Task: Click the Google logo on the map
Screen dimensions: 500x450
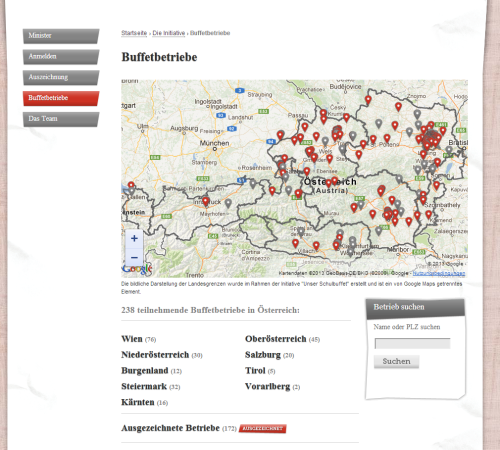Action: (137, 269)
